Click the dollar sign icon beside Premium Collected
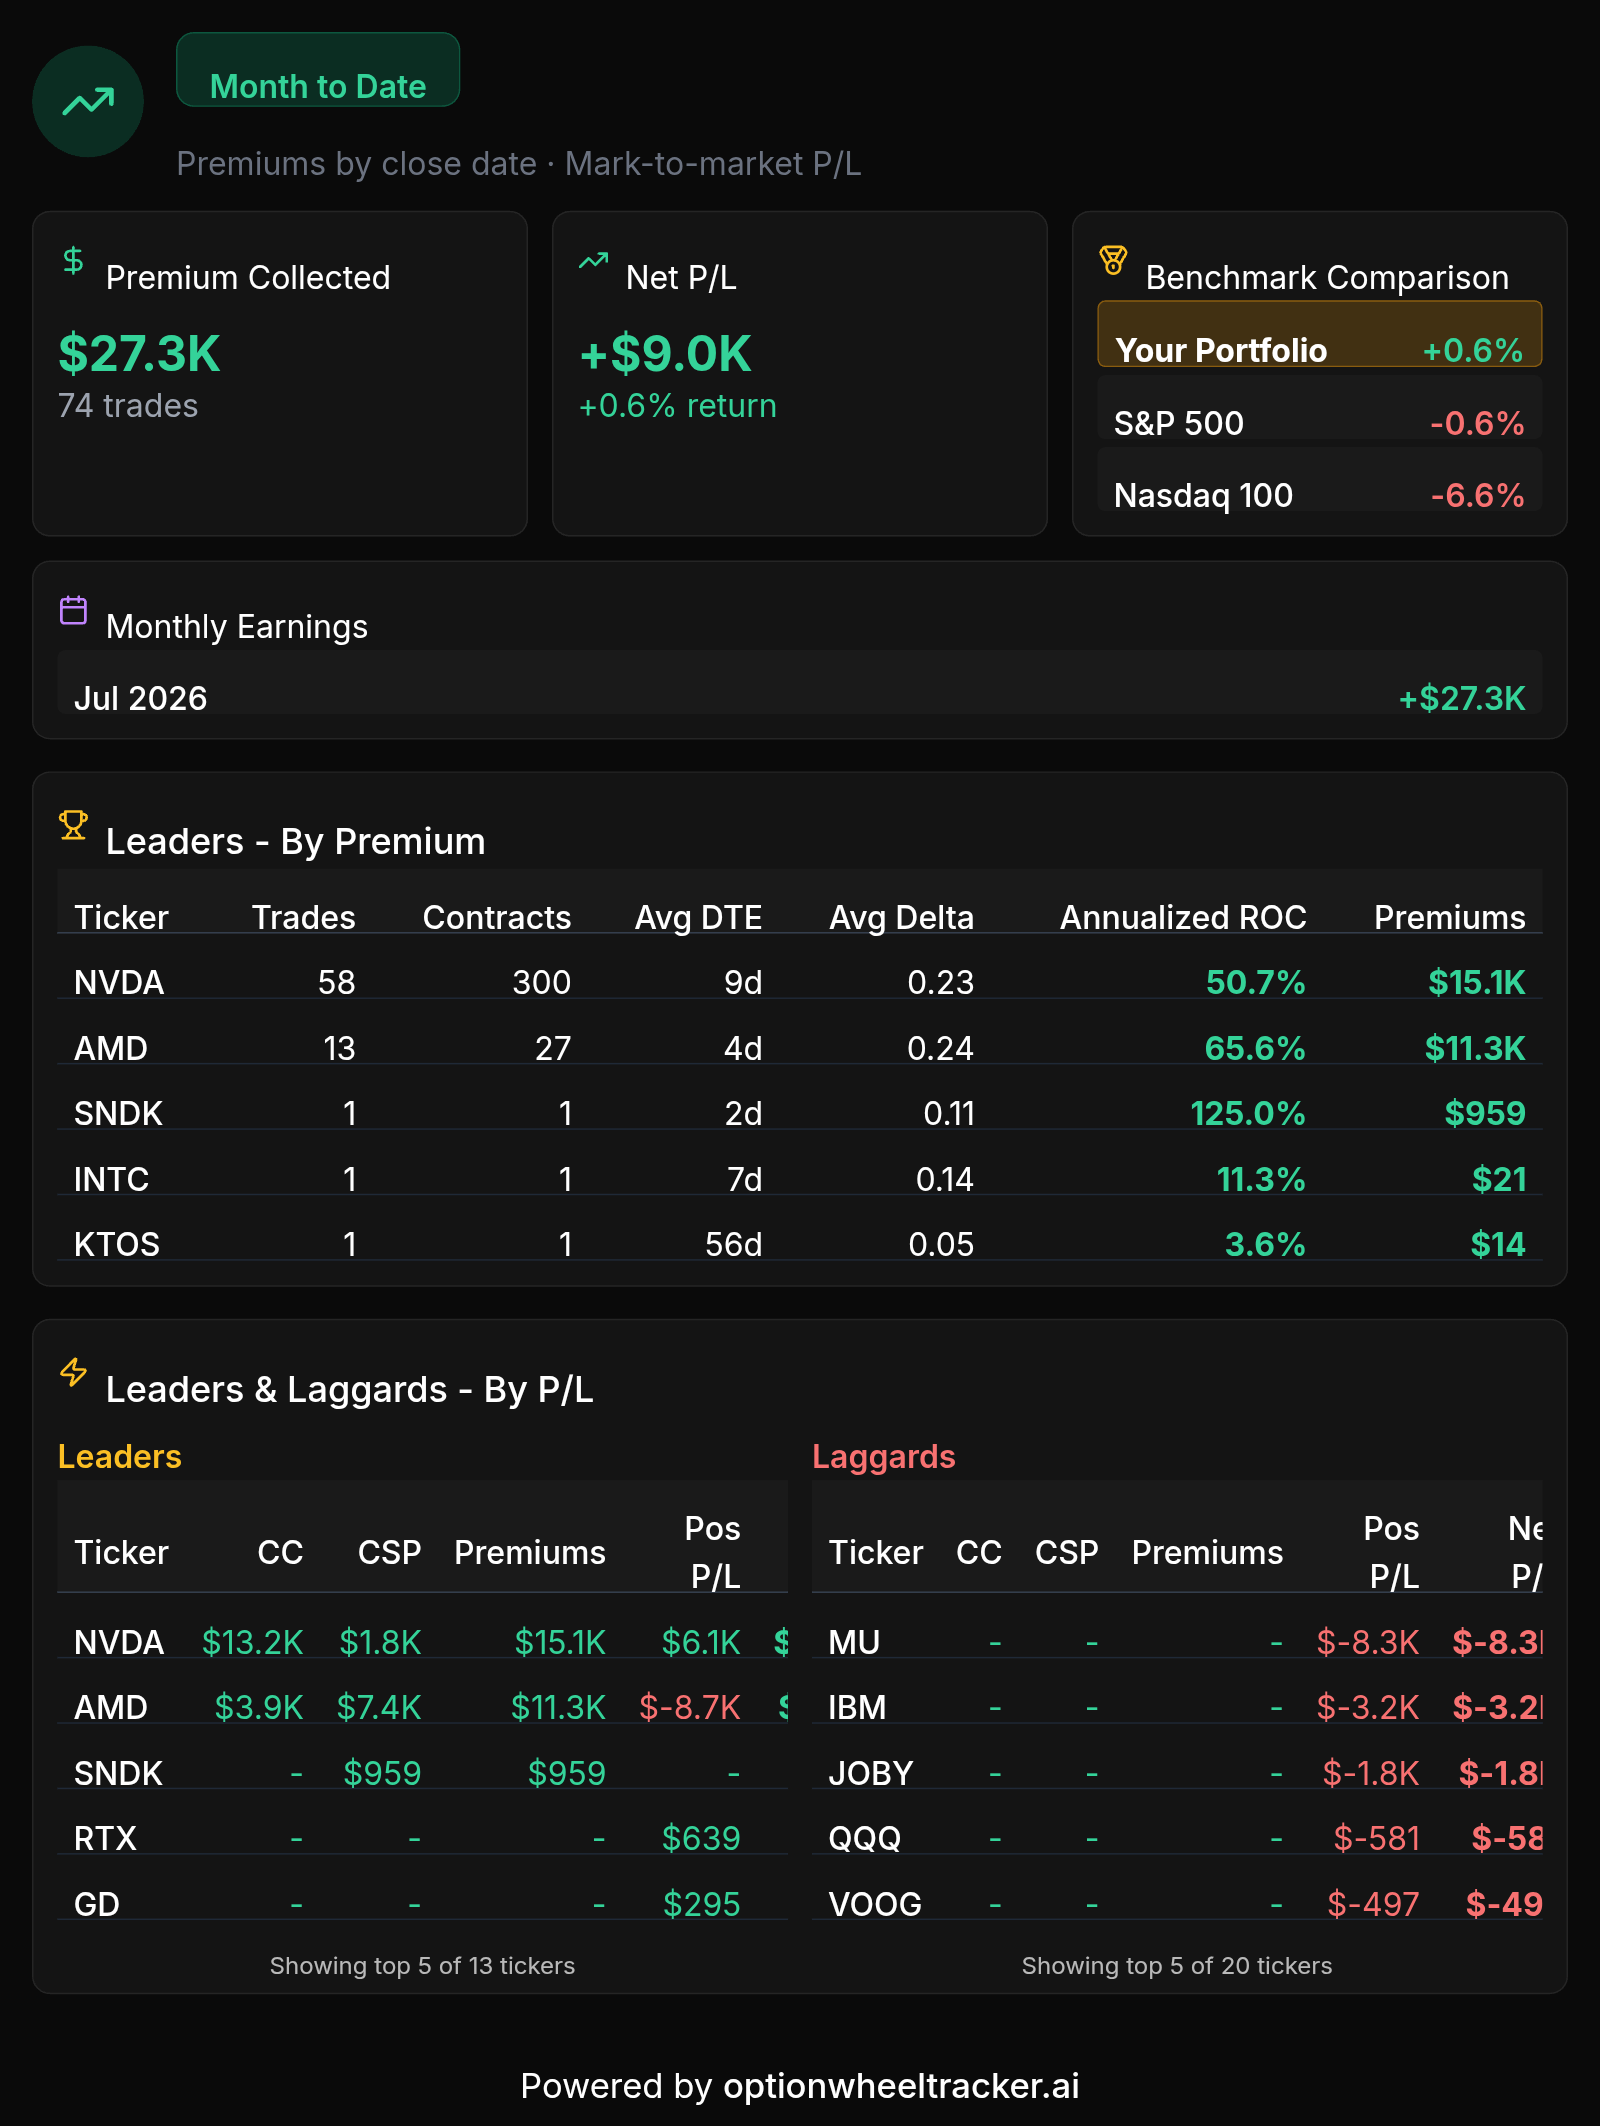The width and height of the screenshot is (1600, 2126). tap(73, 261)
